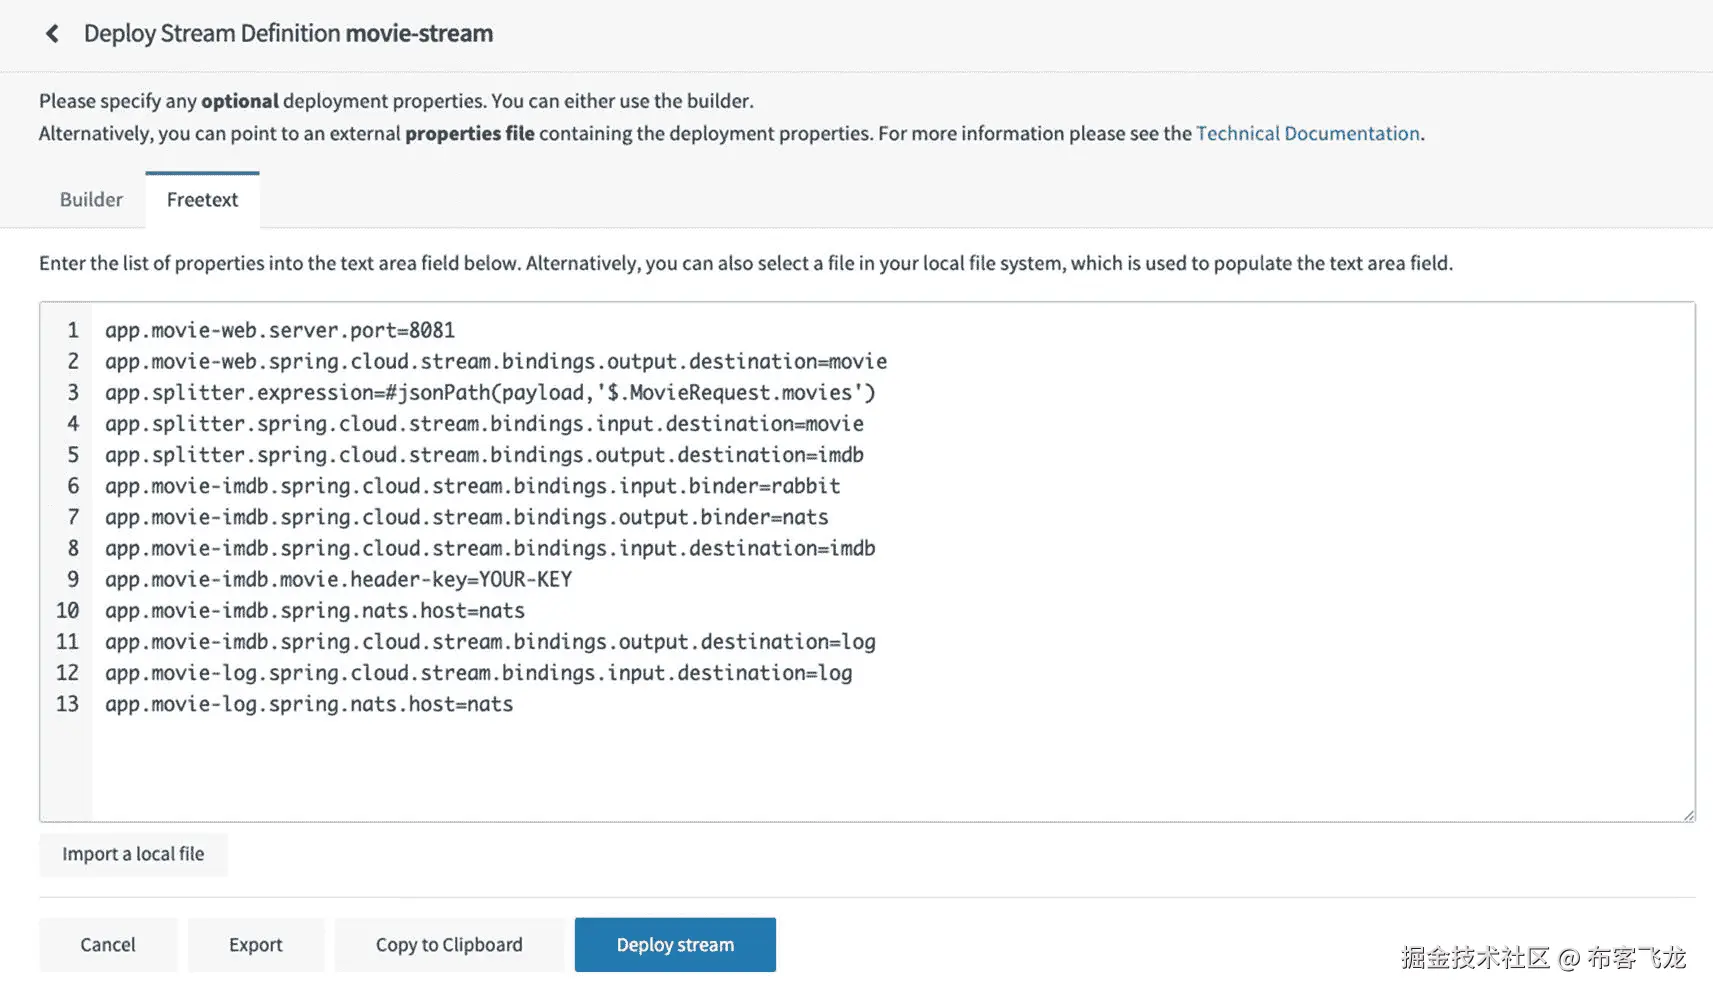
Task: Select the Freetext tab
Action: coord(202,199)
